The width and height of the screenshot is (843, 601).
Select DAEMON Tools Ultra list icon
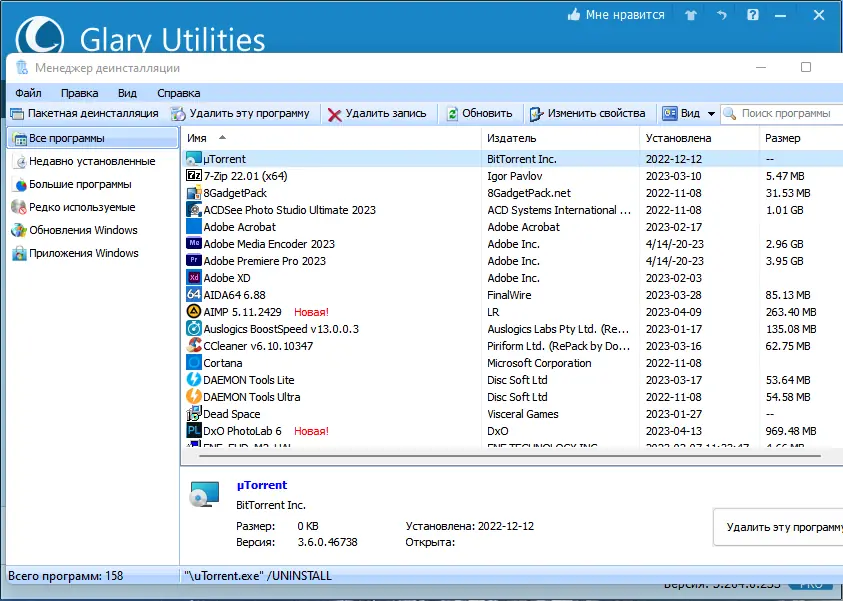click(x=194, y=397)
